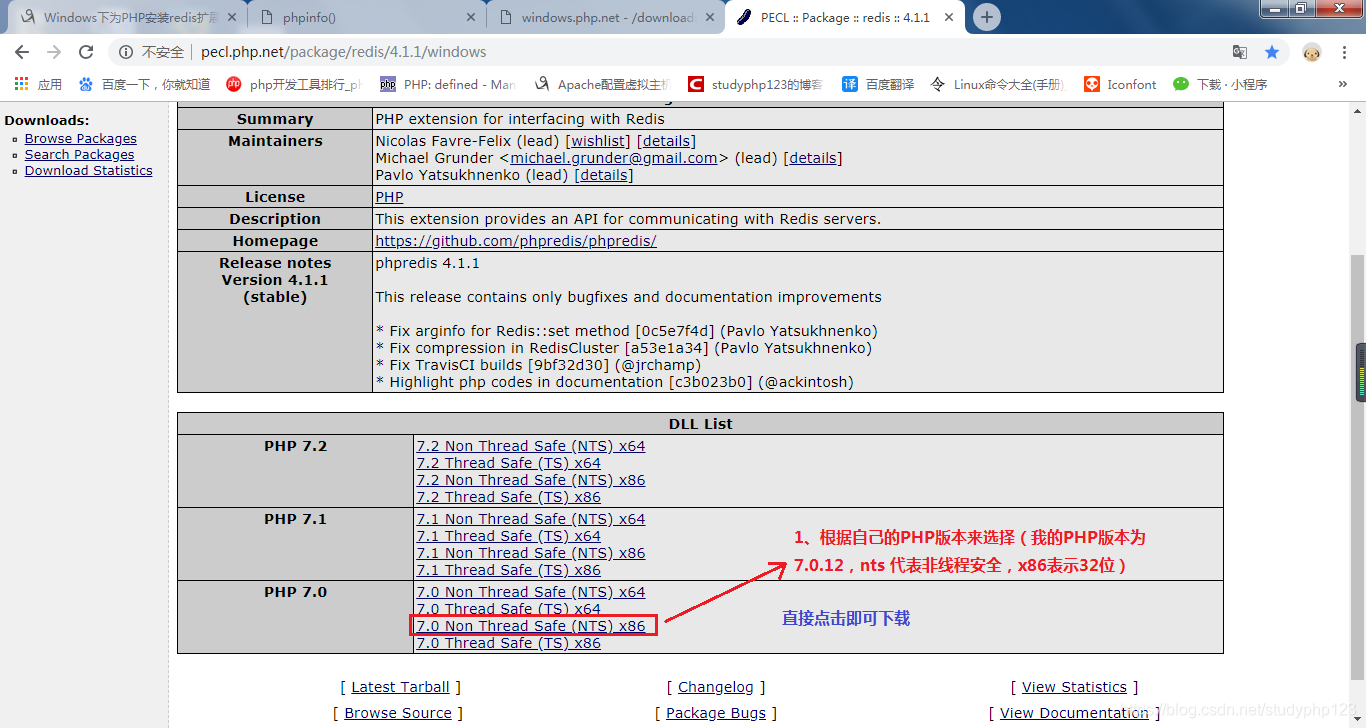Screen dimensions: 1366x728
Task: Open the Linux命令大全 bookmark
Action: [997, 84]
